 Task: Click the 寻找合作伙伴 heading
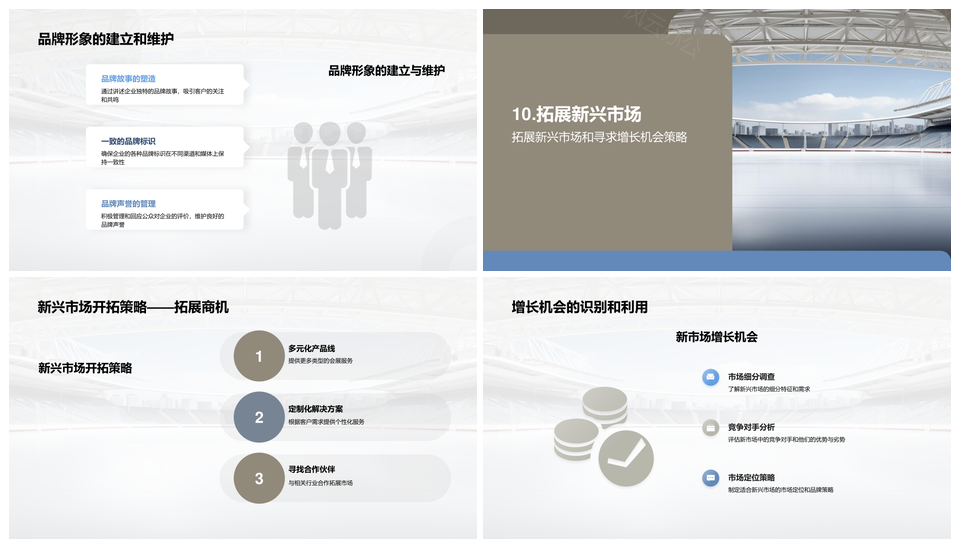pos(312,469)
